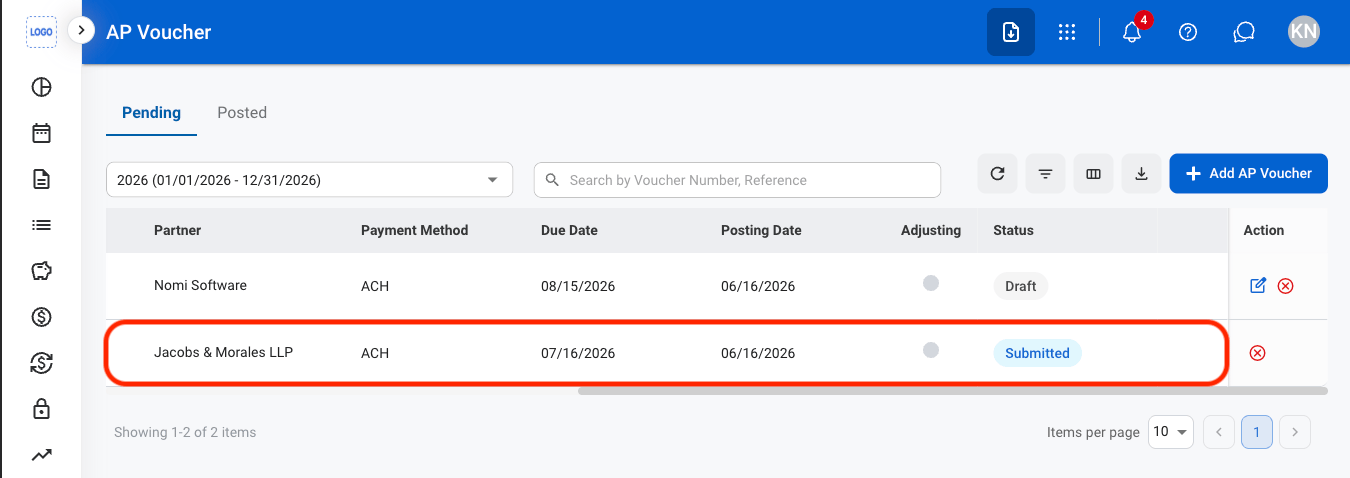This screenshot has height=478, width=1350.
Task: Go to the previous page arrow
Action: click(x=1219, y=432)
